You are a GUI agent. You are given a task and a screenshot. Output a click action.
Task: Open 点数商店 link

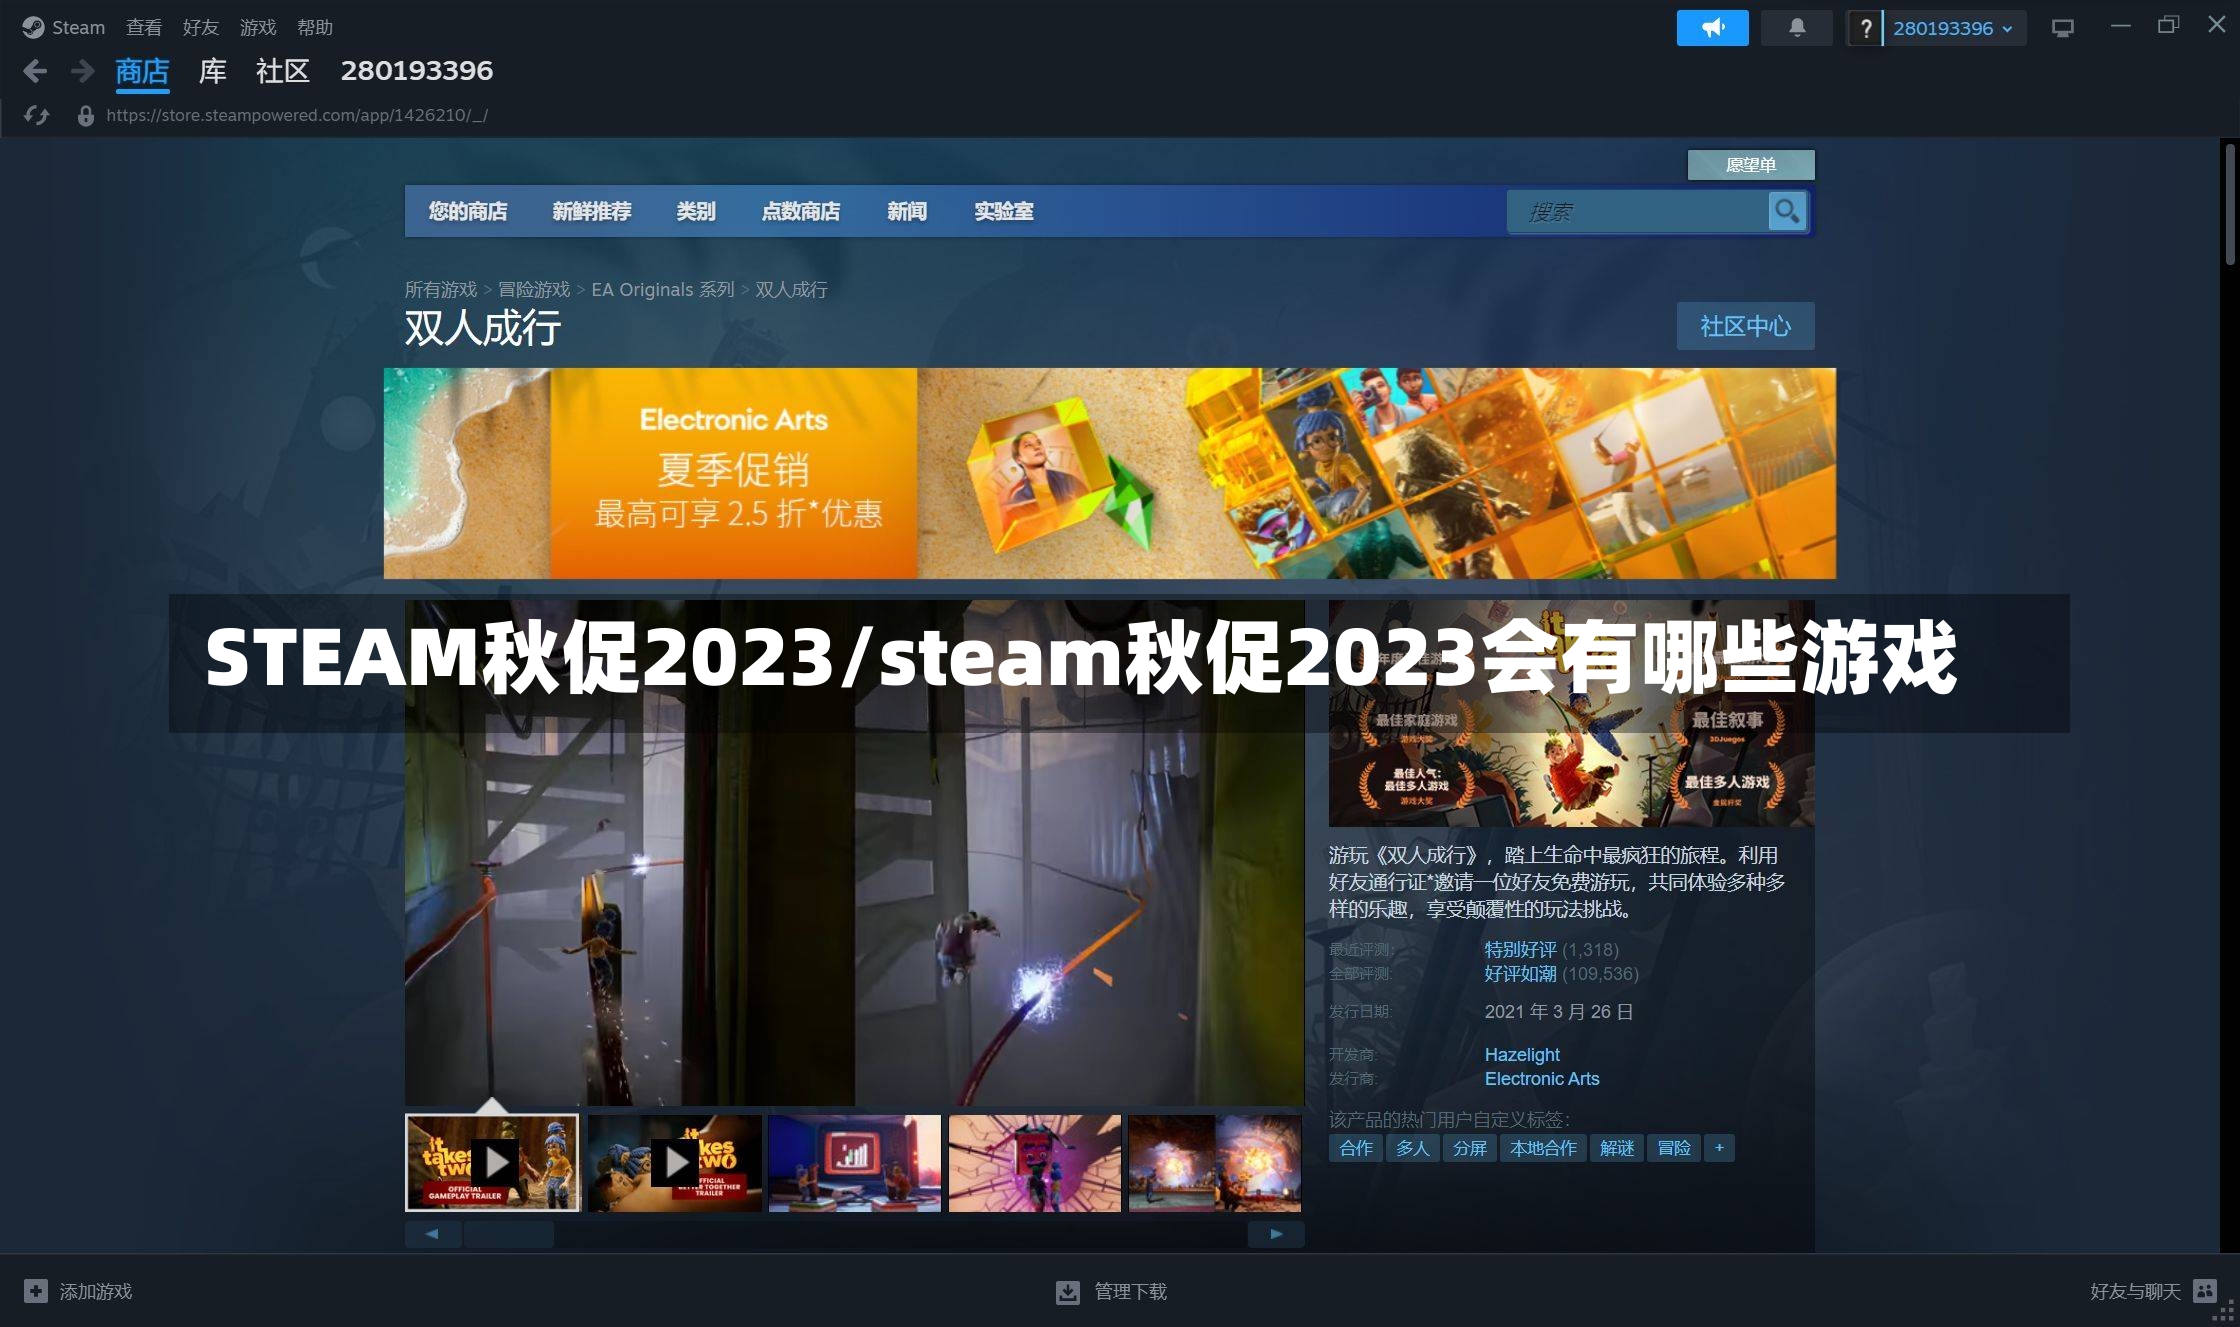801,211
